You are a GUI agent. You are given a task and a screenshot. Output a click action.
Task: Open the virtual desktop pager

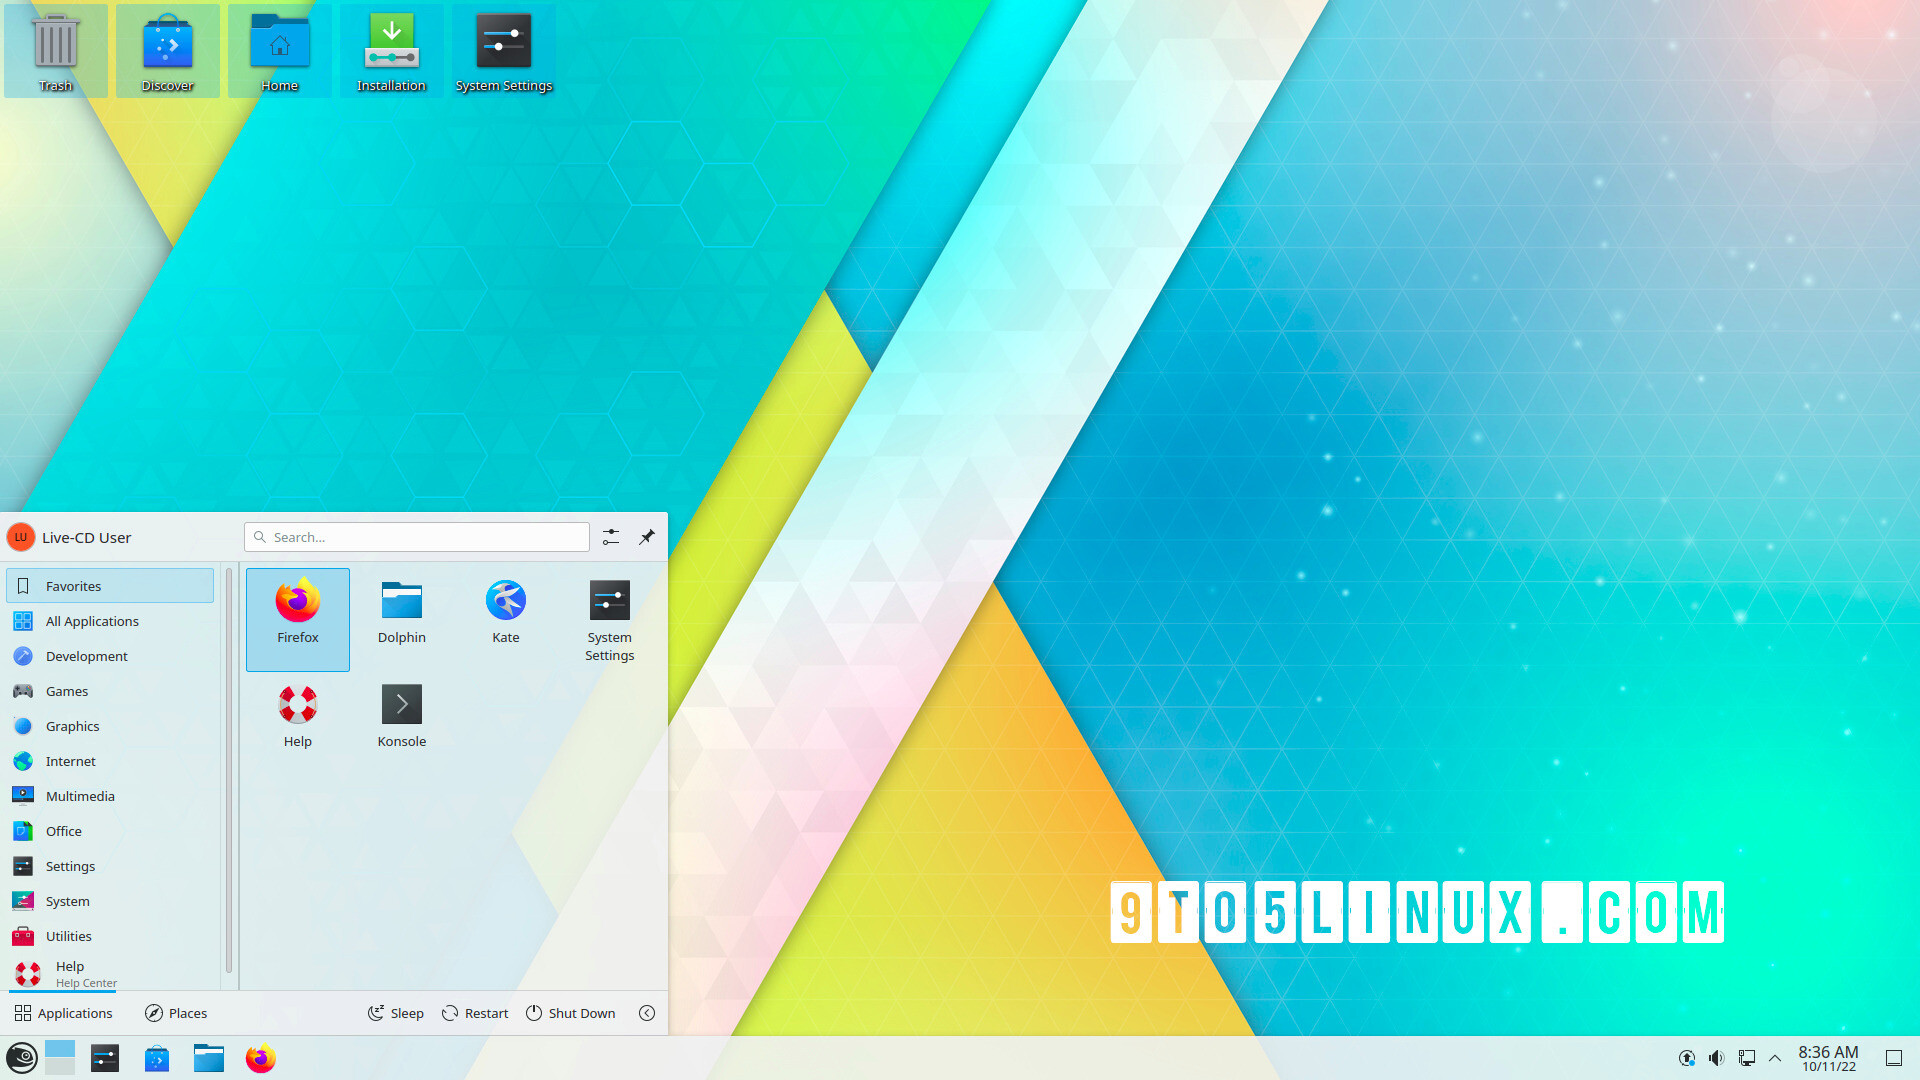coord(60,1058)
